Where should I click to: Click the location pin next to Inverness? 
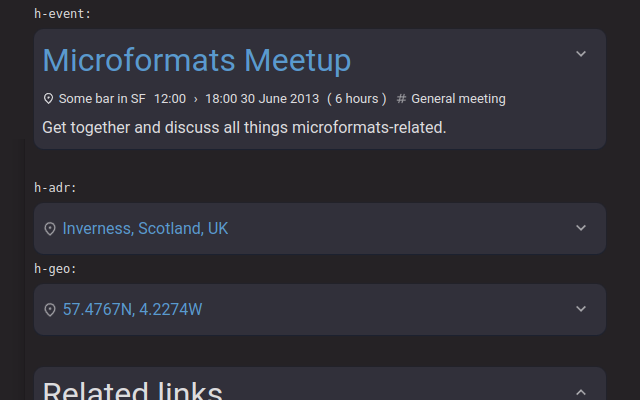(50, 229)
